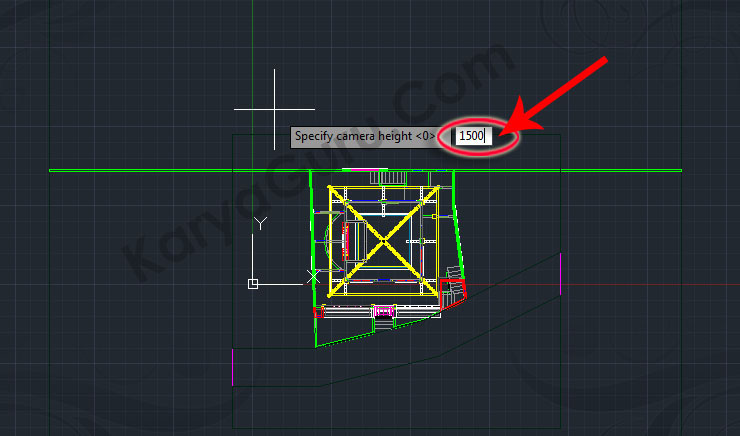Select the magenta stair block at bottom

(x=382, y=311)
